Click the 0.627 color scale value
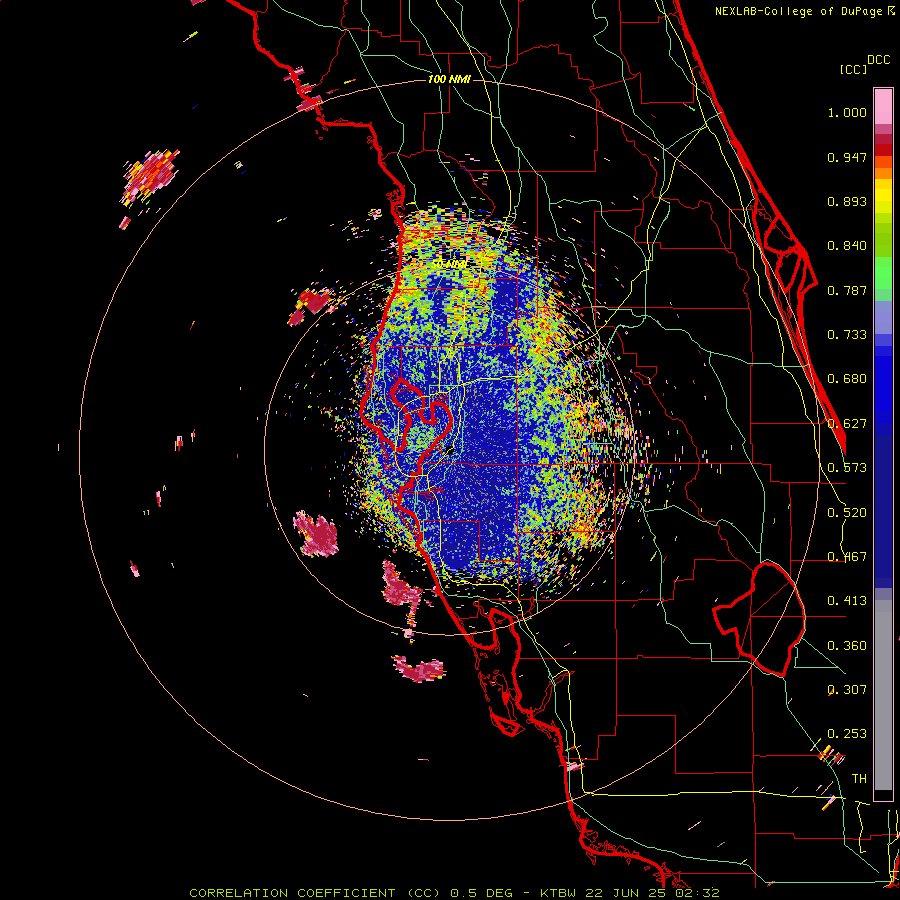The width and height of the screenshot is (900, 900). click(x=847, y=424)
